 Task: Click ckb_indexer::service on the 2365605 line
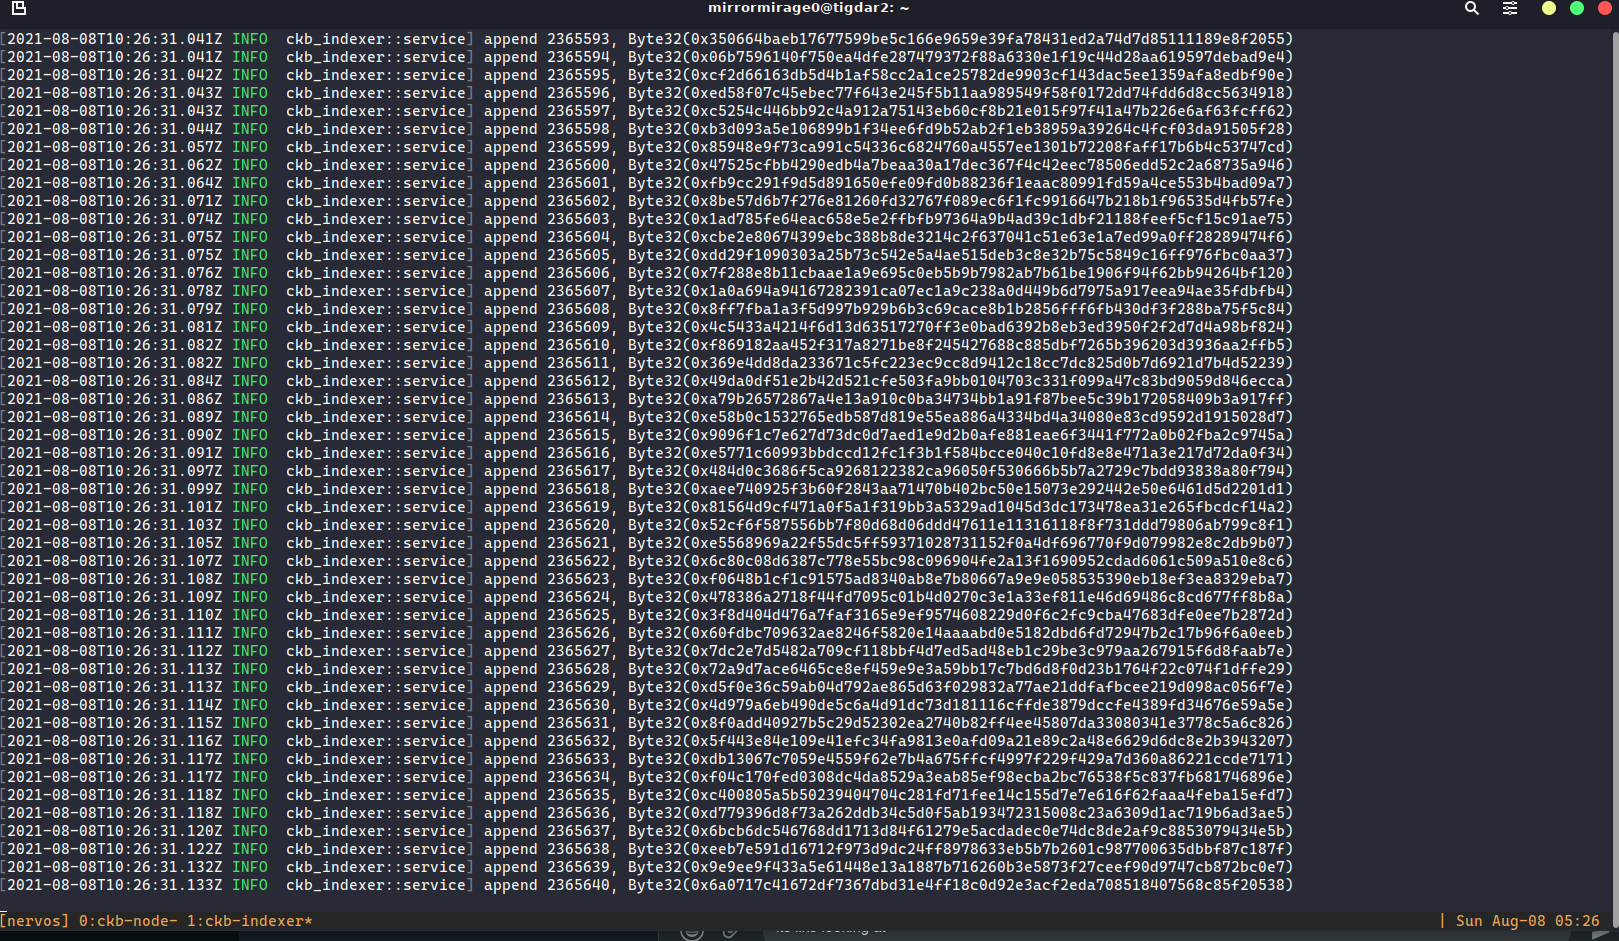376,255
